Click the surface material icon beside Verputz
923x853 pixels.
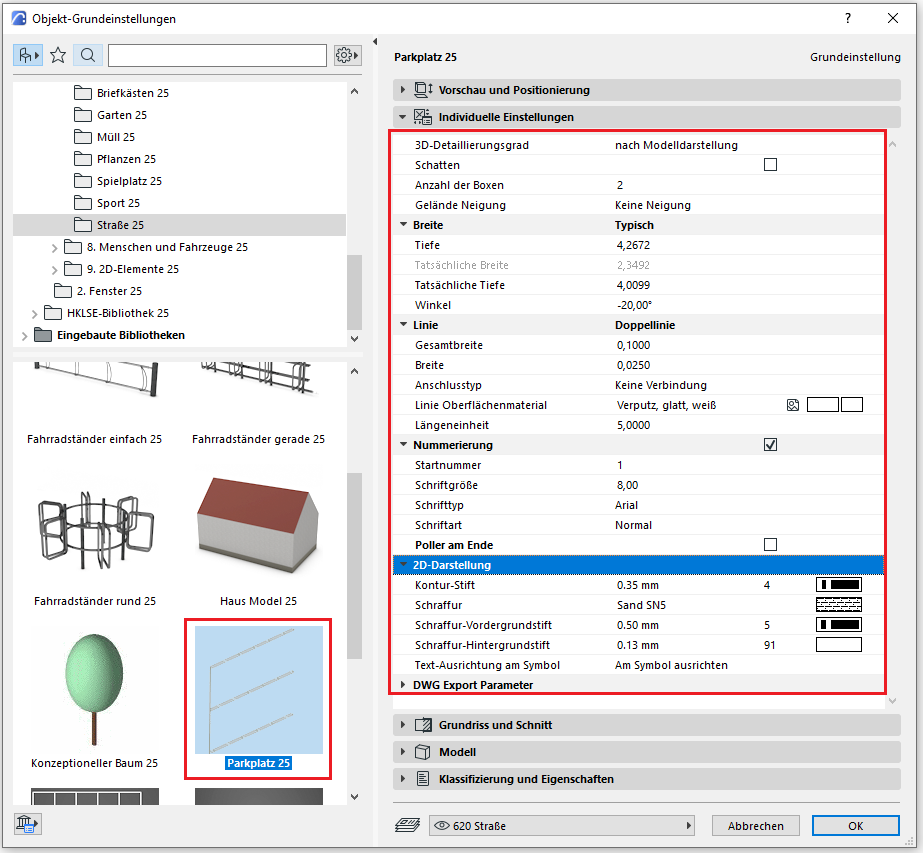point(792,405)
